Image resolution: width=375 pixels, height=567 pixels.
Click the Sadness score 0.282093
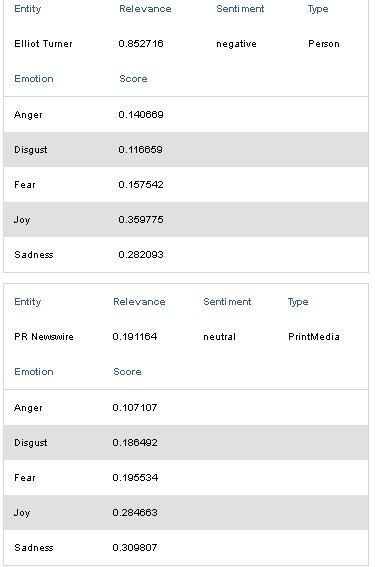[x=141, y=255]
